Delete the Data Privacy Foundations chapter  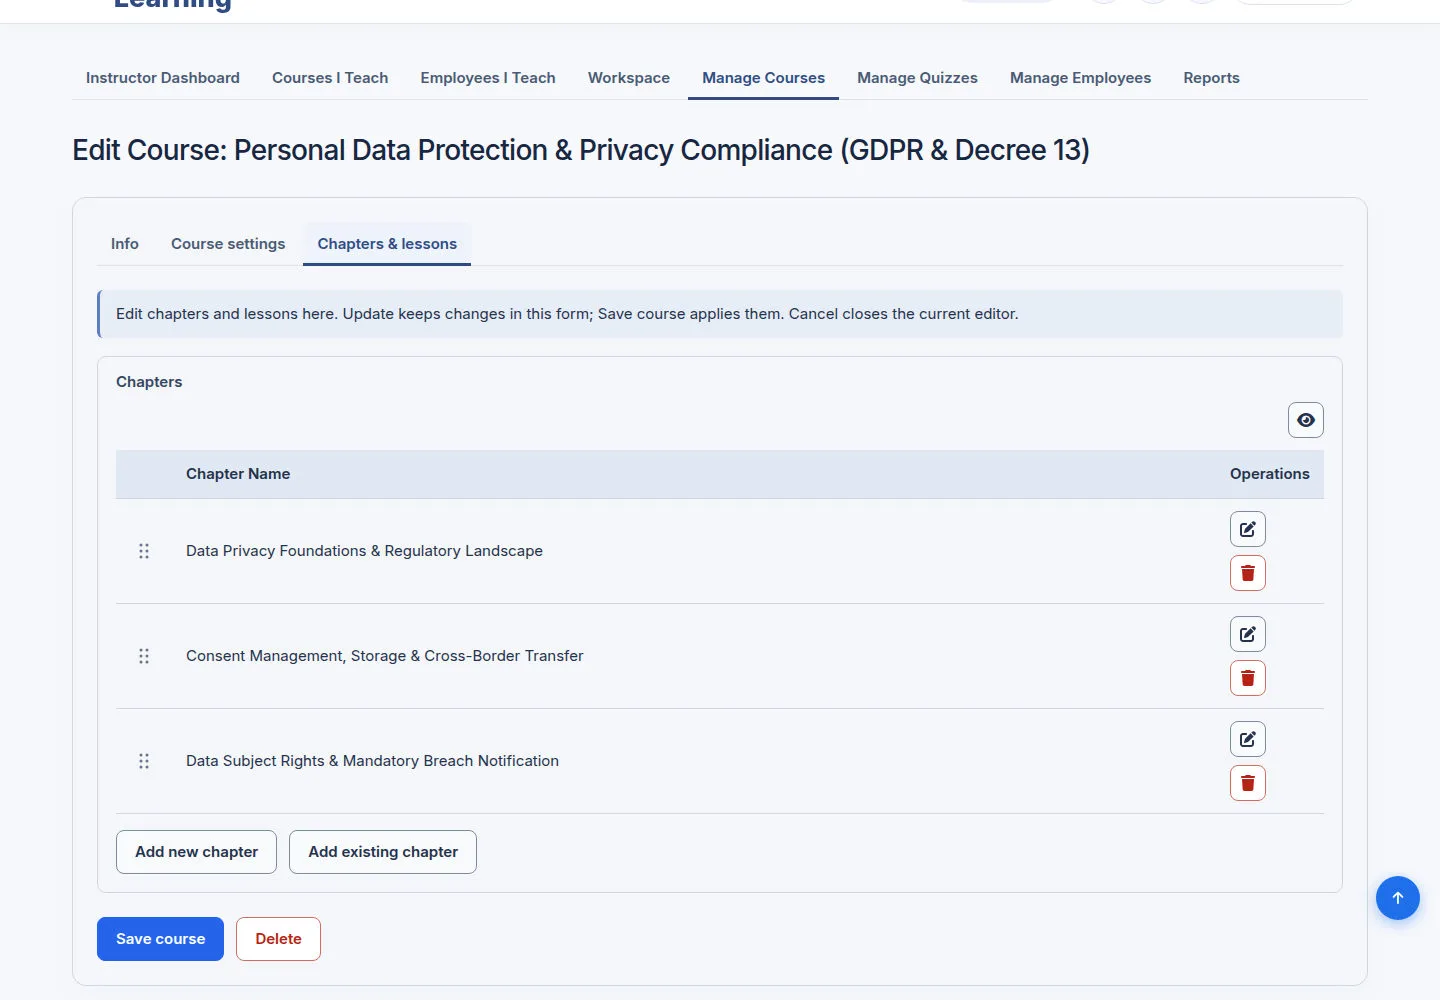click(x=1248, y=573)
